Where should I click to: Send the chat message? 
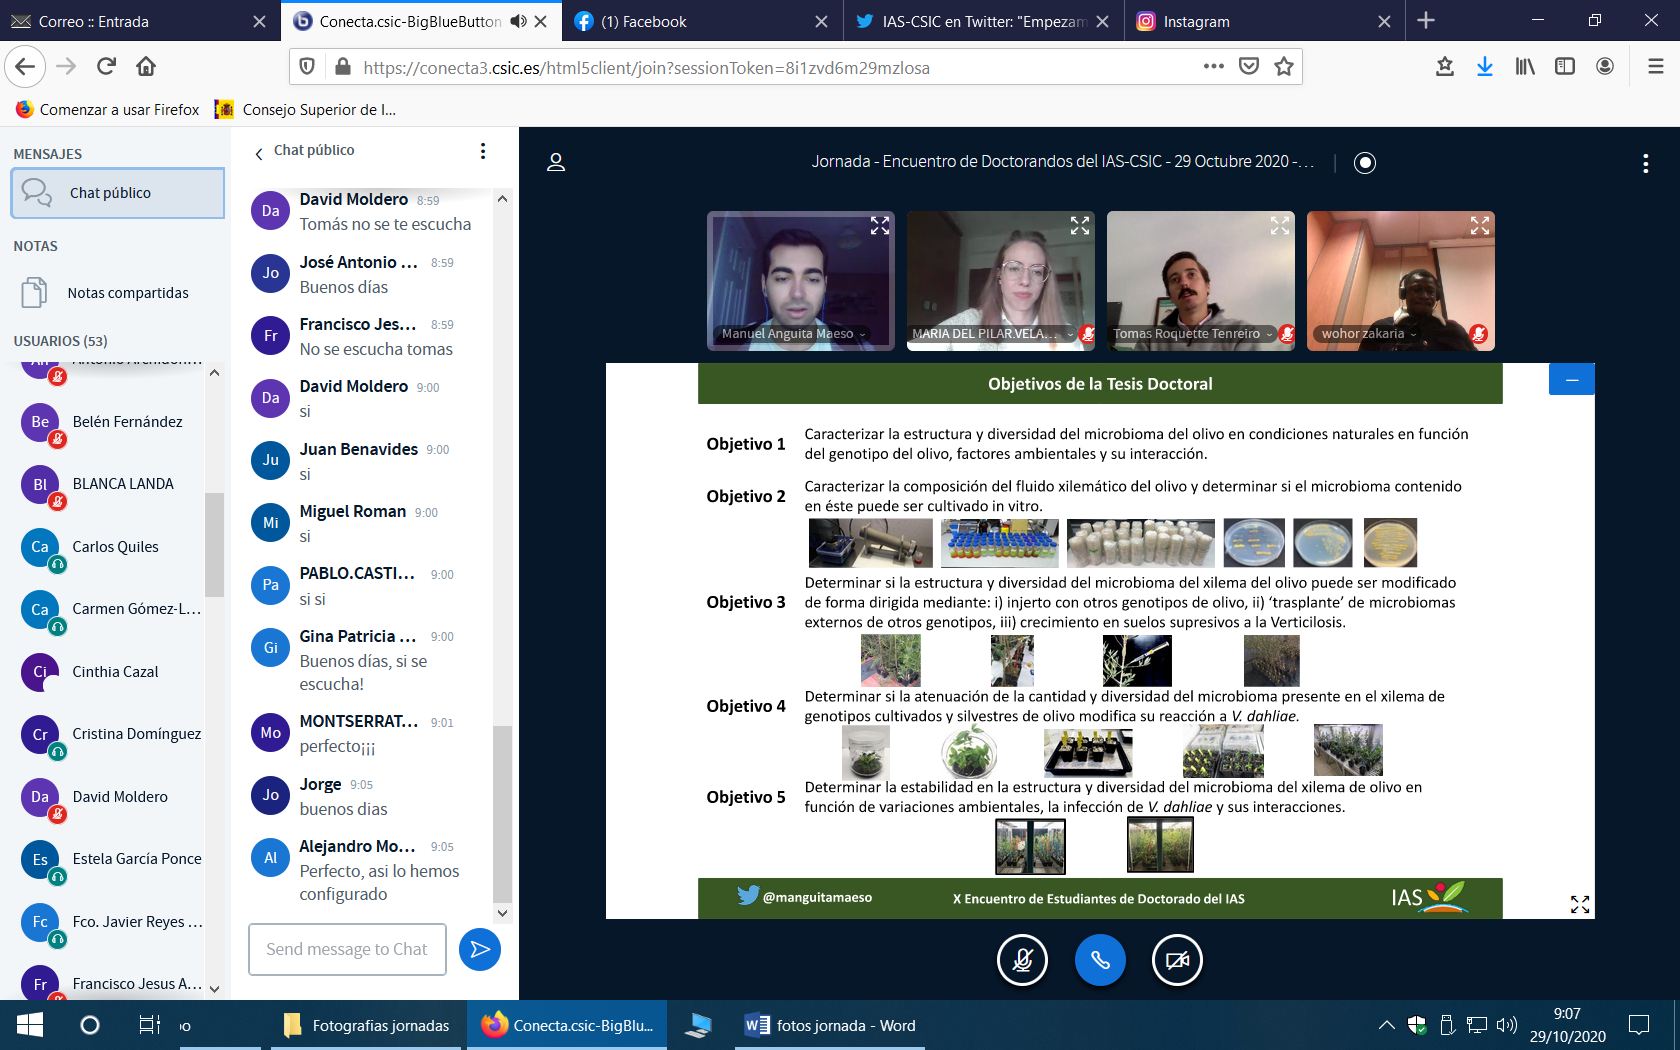(x=480, y=949)
